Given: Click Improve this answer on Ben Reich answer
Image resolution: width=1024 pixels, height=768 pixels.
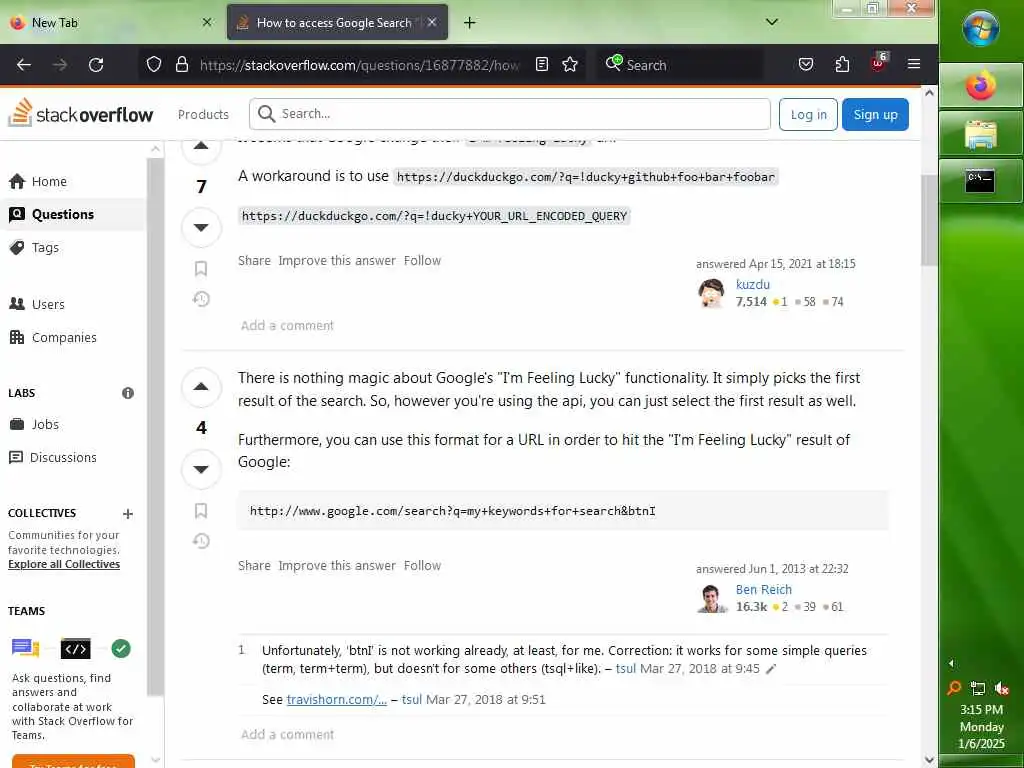Looking at the screenshot, I should pyautogui.click(x=337, y=566).
